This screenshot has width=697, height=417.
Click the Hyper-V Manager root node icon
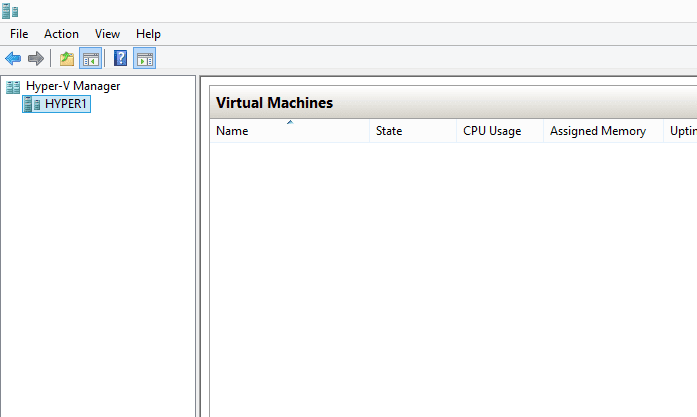13,87
